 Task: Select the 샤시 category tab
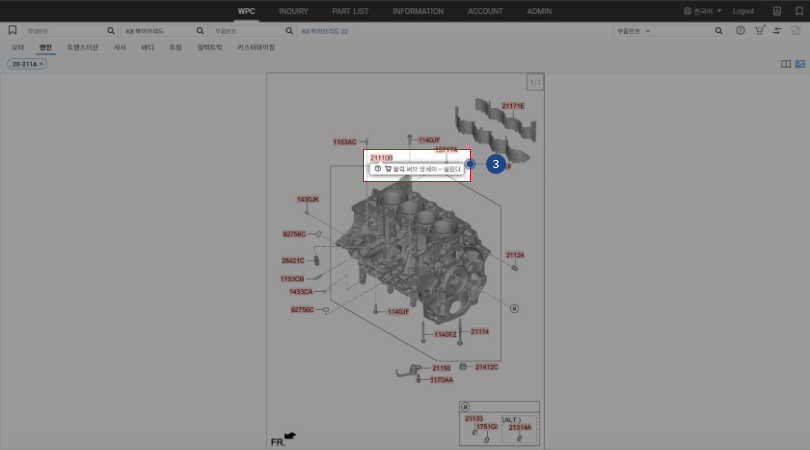click(x=120, y=47)
